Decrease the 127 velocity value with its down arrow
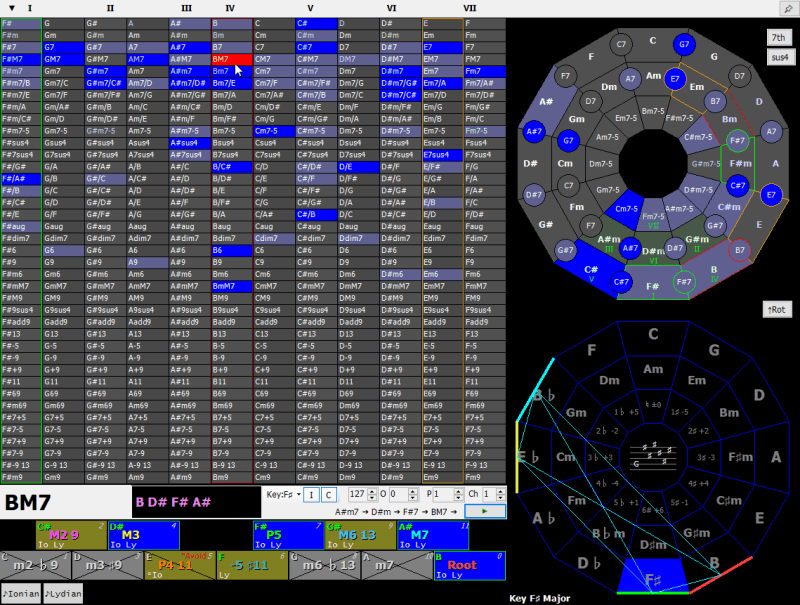This screenshot has height=605, width=800. 372,498
